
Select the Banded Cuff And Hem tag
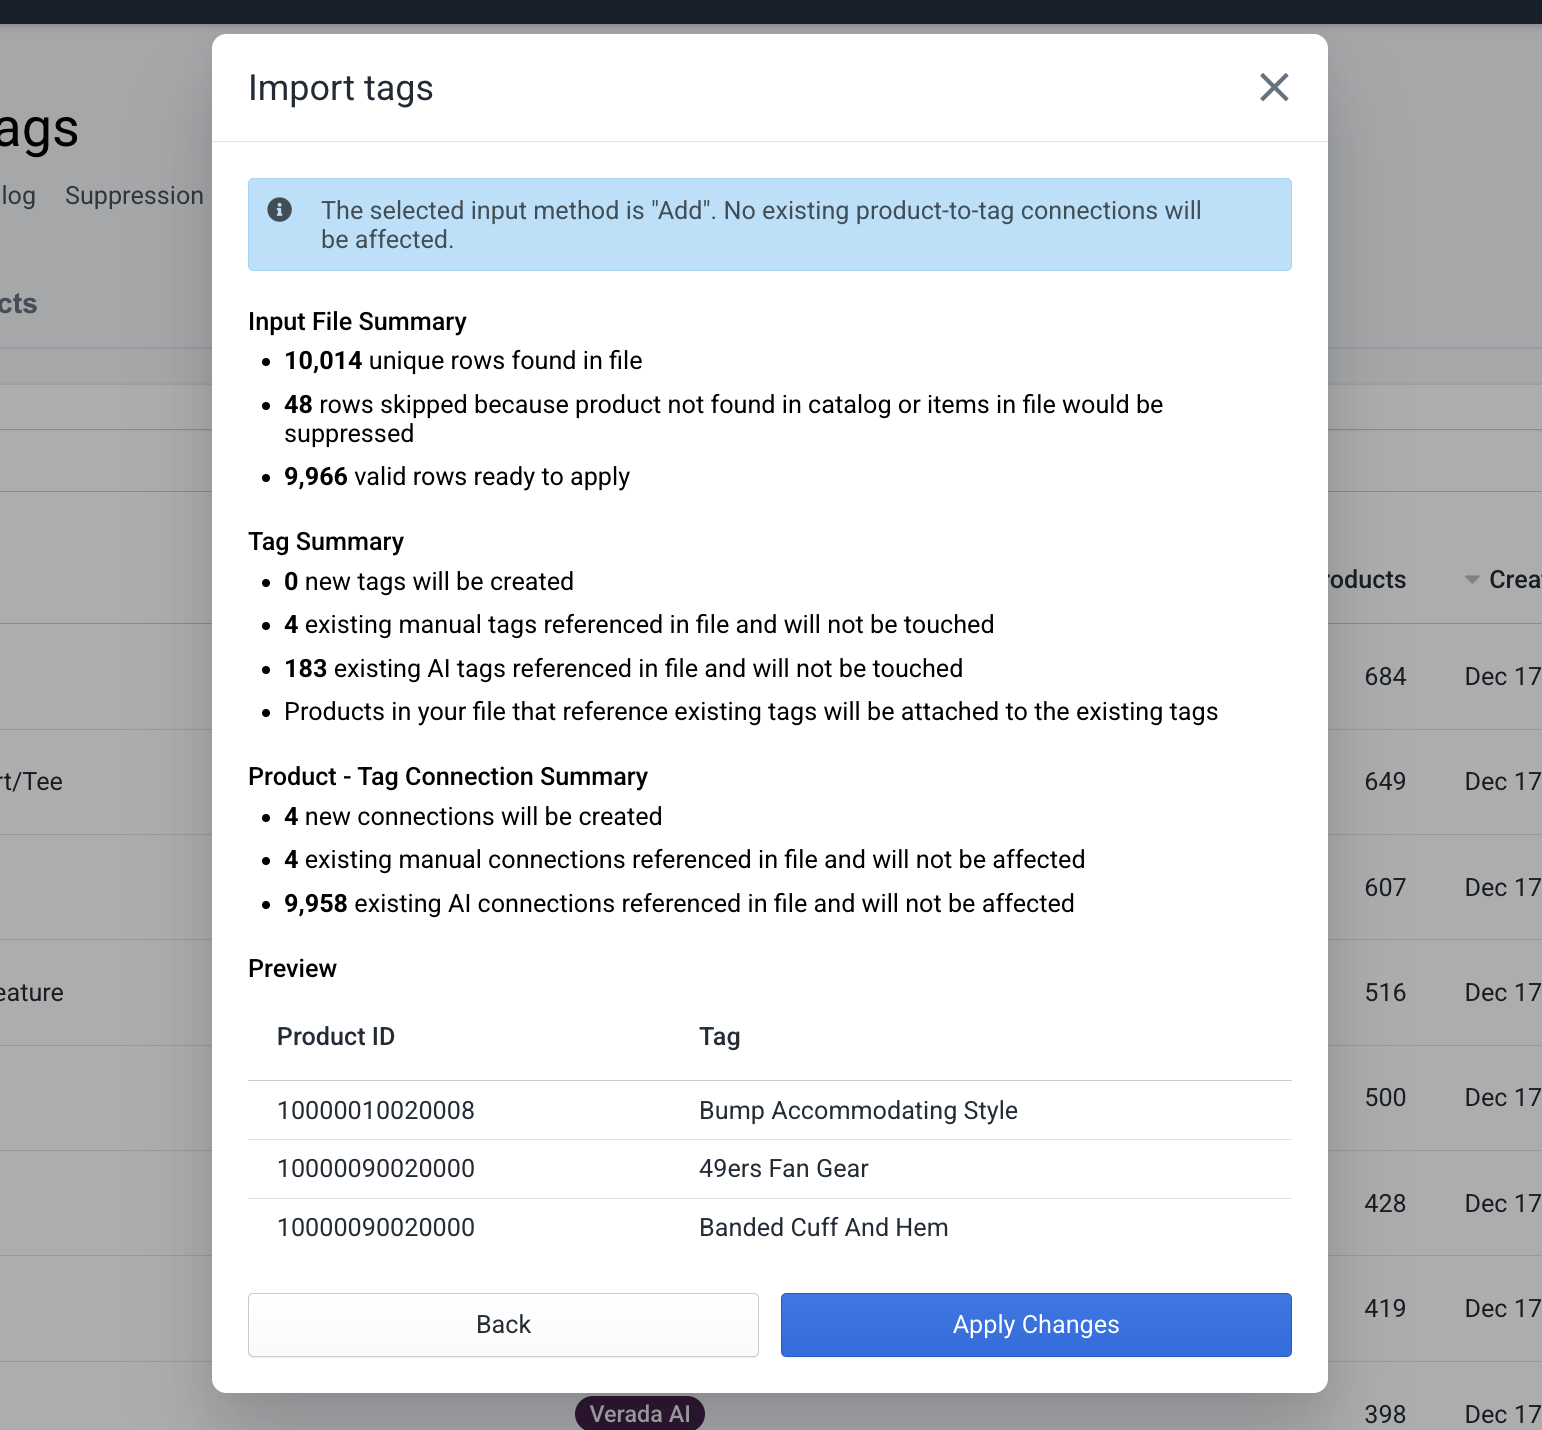pyautogui.click(x=823, y=1228)
